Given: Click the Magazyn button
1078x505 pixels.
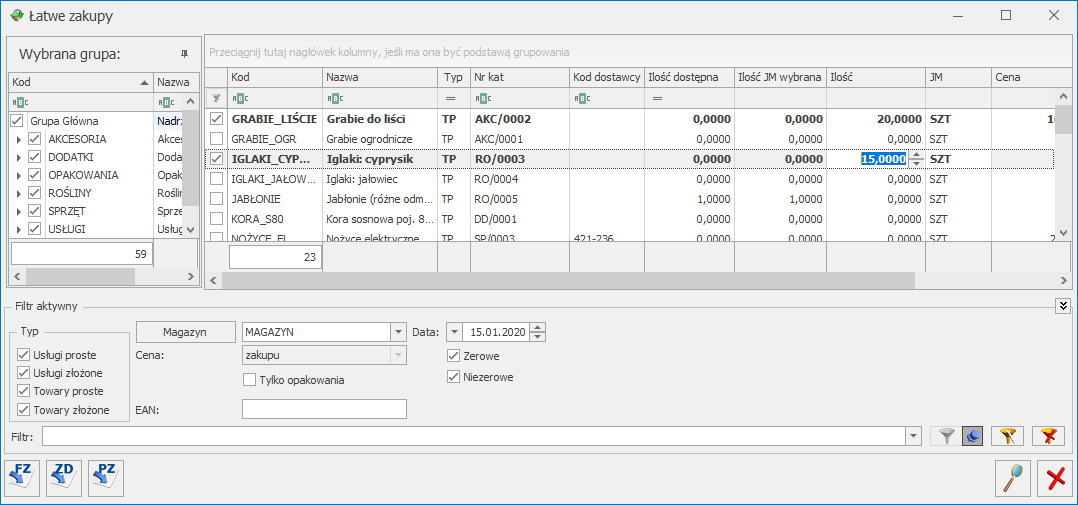Looking at the screenshot, I should pyautogui.click(x=186, y=332).
